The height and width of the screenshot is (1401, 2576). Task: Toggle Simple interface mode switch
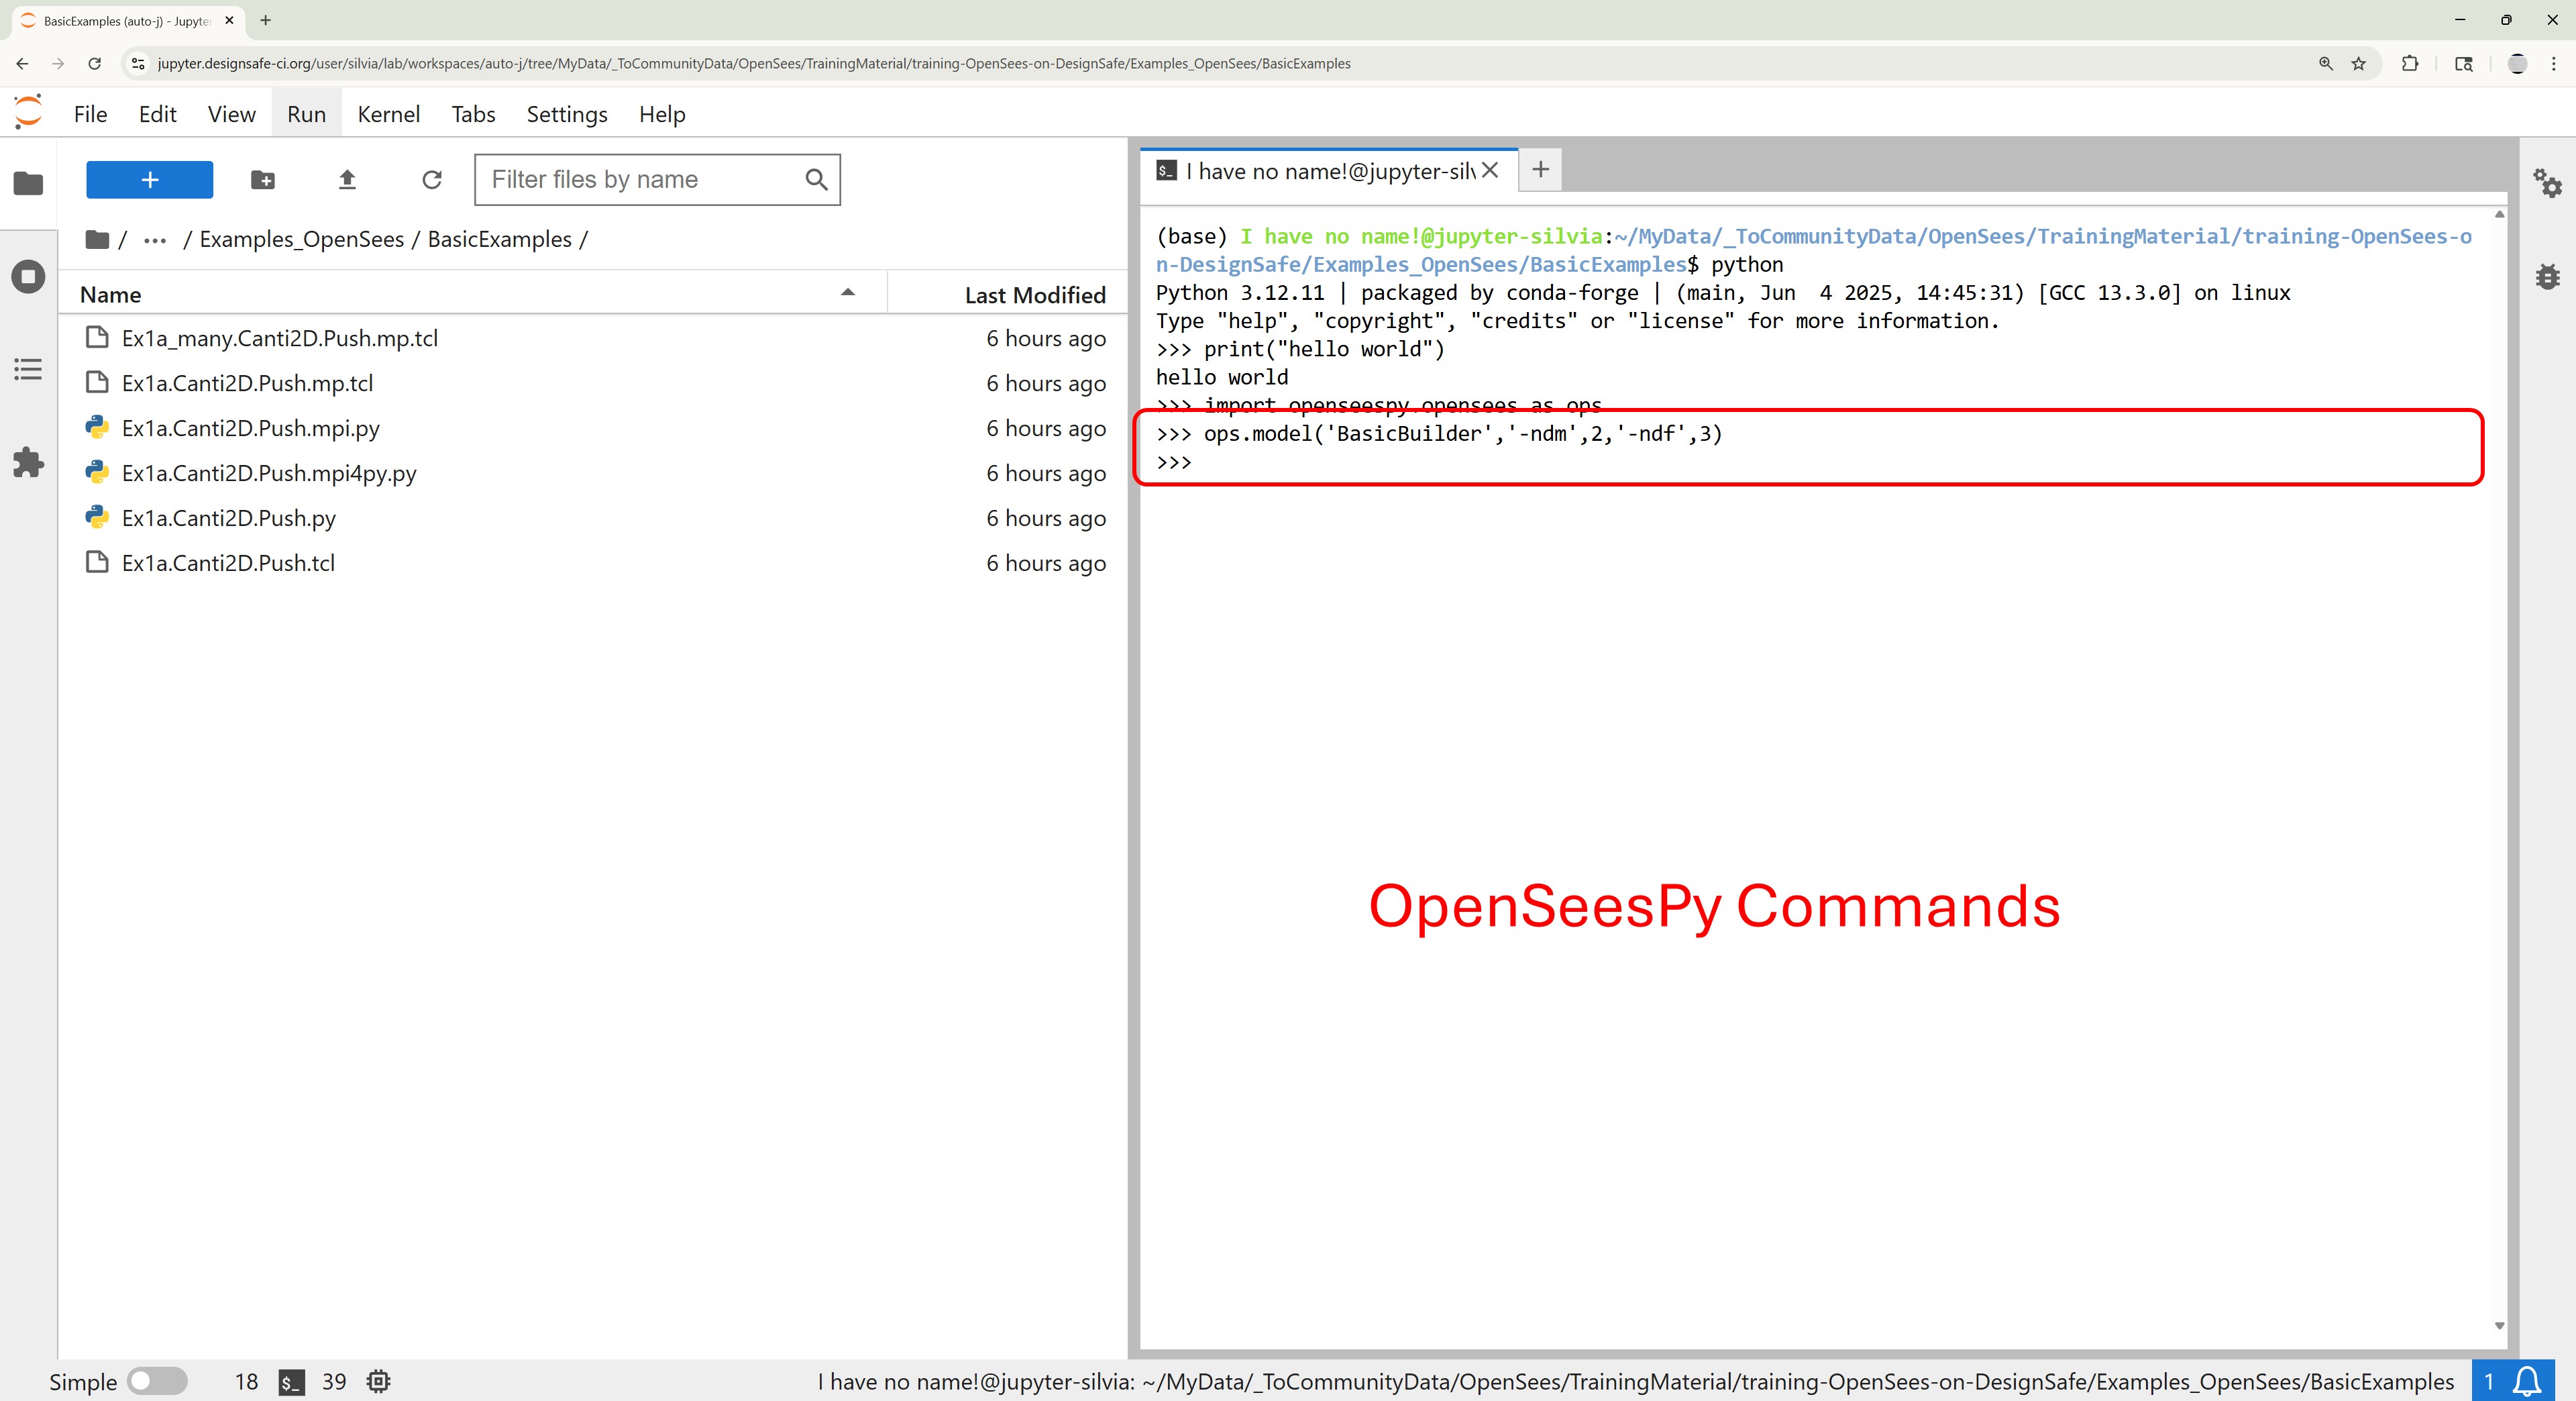[157, 1381]
